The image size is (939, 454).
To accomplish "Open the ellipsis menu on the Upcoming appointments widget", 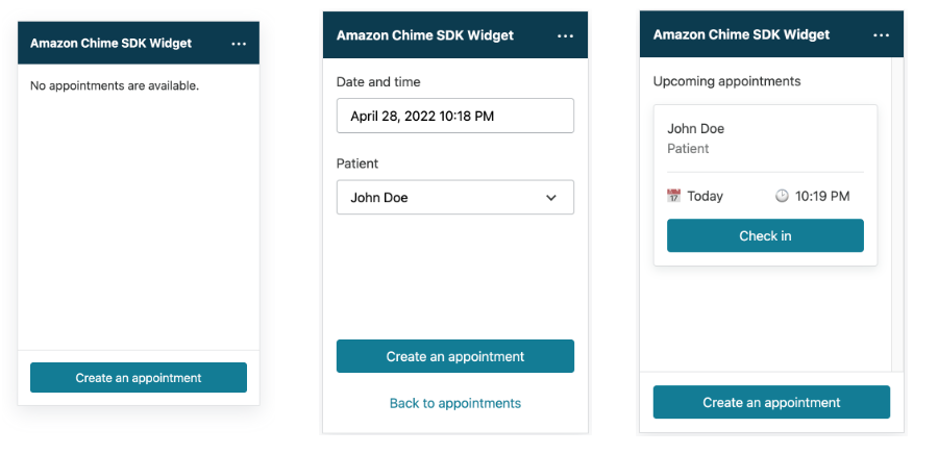I will tap(881, 35).
